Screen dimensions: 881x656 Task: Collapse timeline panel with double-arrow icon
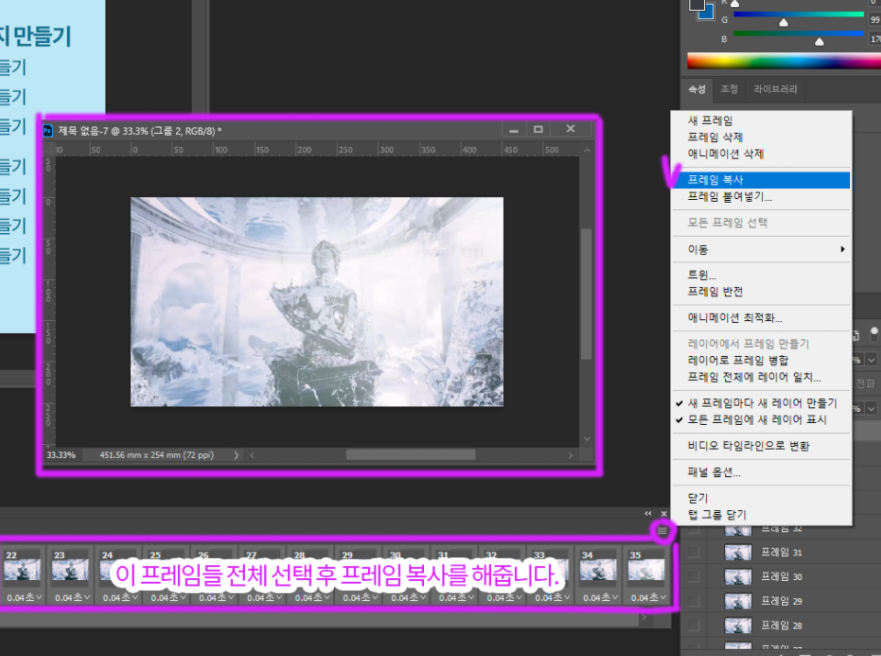tap(648, 513)
